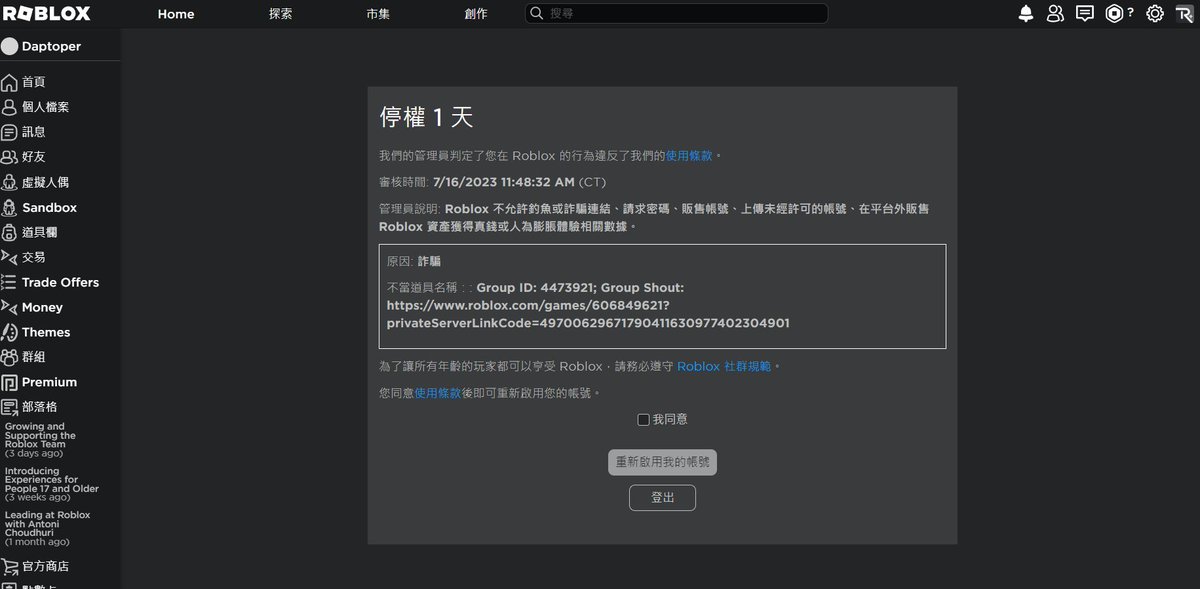This screenshot has width=1200, height=589.
Task: Open the 創作 top navigation item
Action: pos(476,14)
